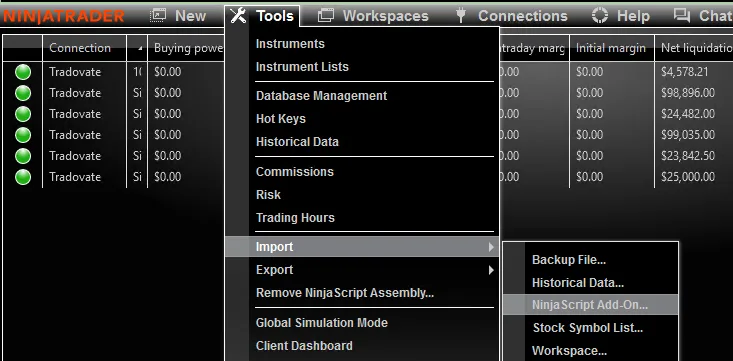
Task: Expand the Import submenu arrow
Action: pos(491,247)
